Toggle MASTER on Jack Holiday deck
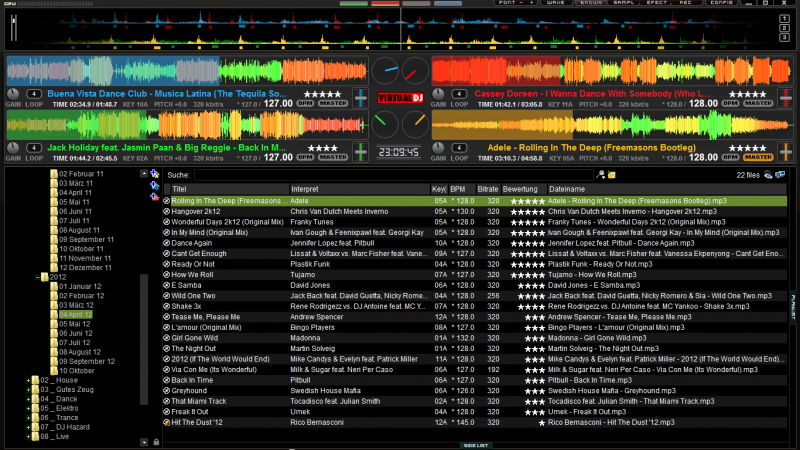The width and height of the screenshot is (800, 450). pos(333,158)
